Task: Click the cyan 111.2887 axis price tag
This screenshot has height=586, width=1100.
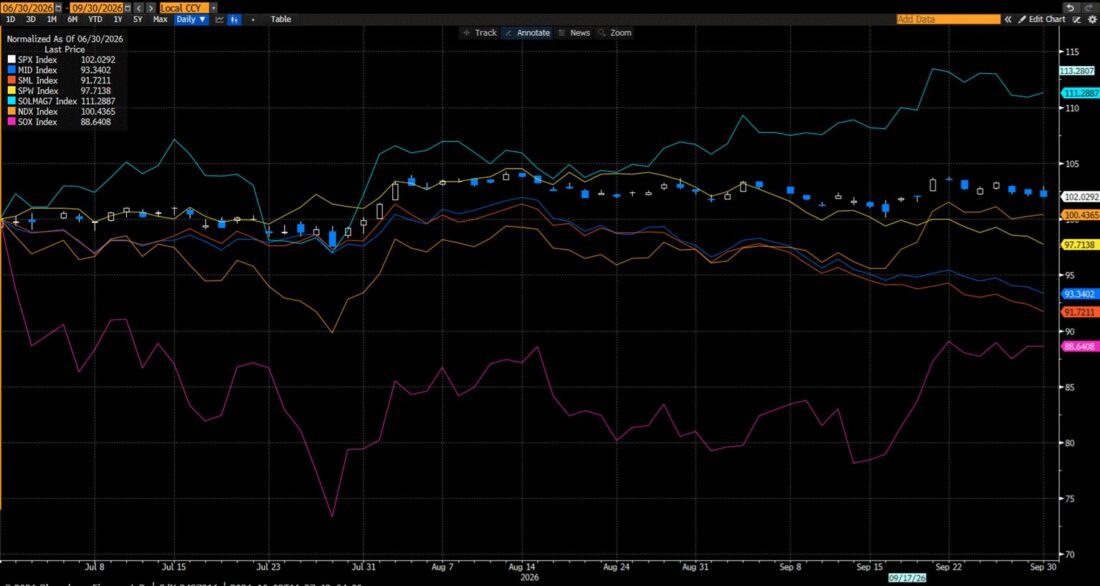Action: point(1080,93)
